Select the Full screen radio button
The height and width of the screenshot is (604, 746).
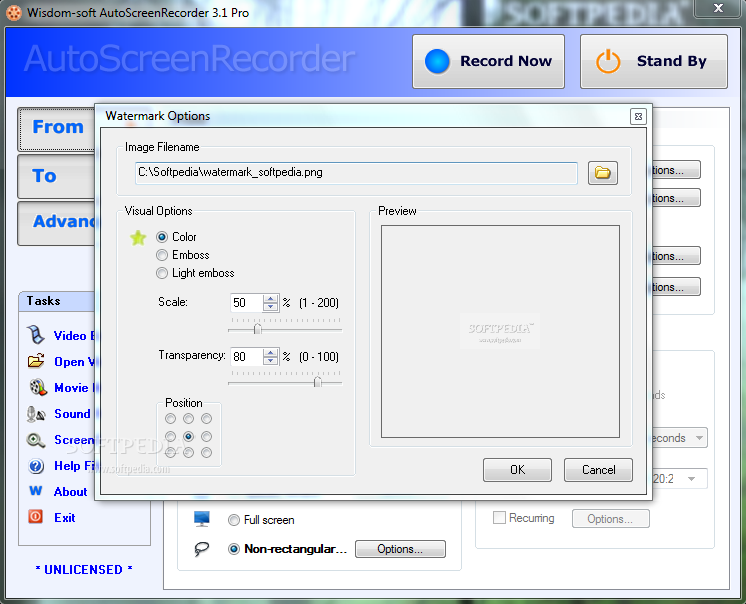[x=234, y=520]
